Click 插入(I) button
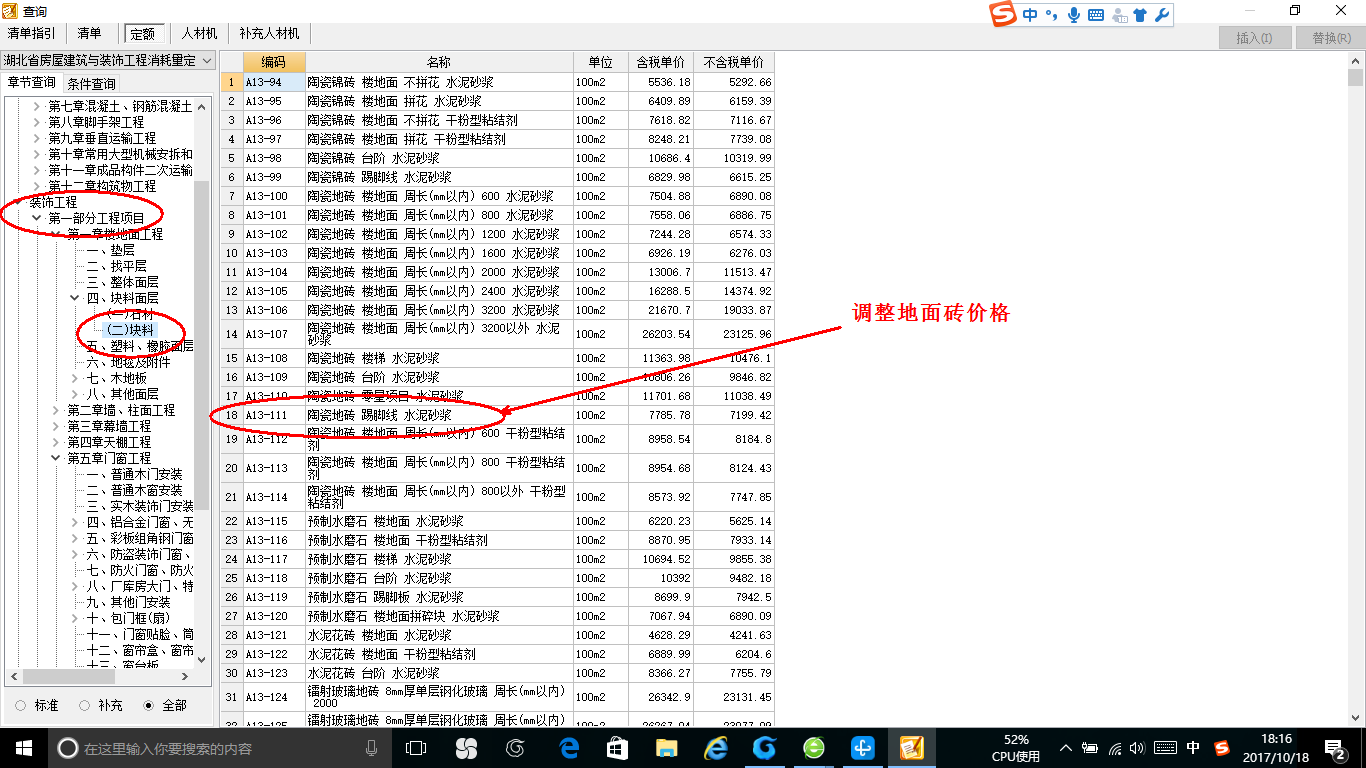 point(1254,38)
